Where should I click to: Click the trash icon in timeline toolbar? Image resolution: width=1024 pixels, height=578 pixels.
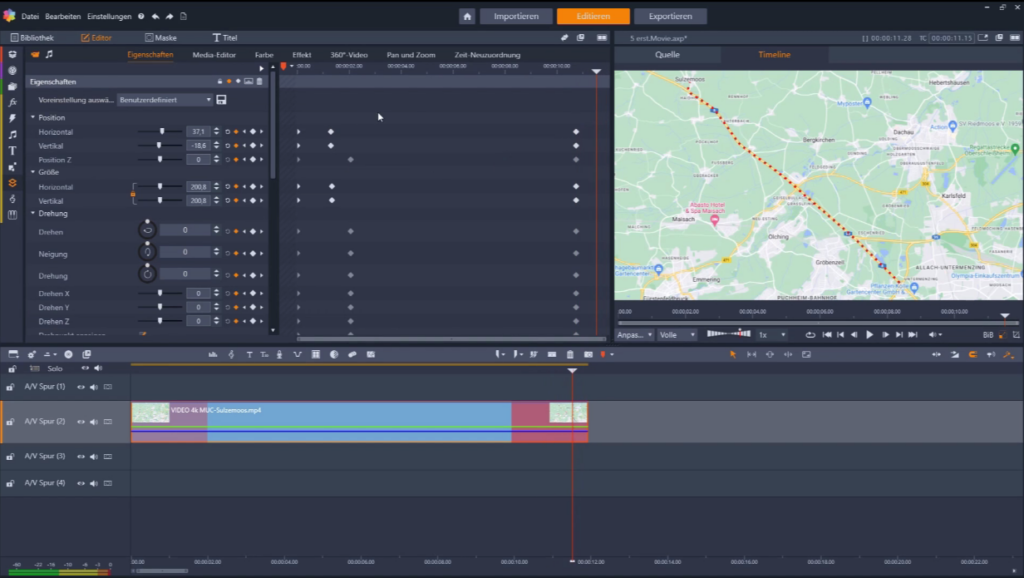(570, 354)
